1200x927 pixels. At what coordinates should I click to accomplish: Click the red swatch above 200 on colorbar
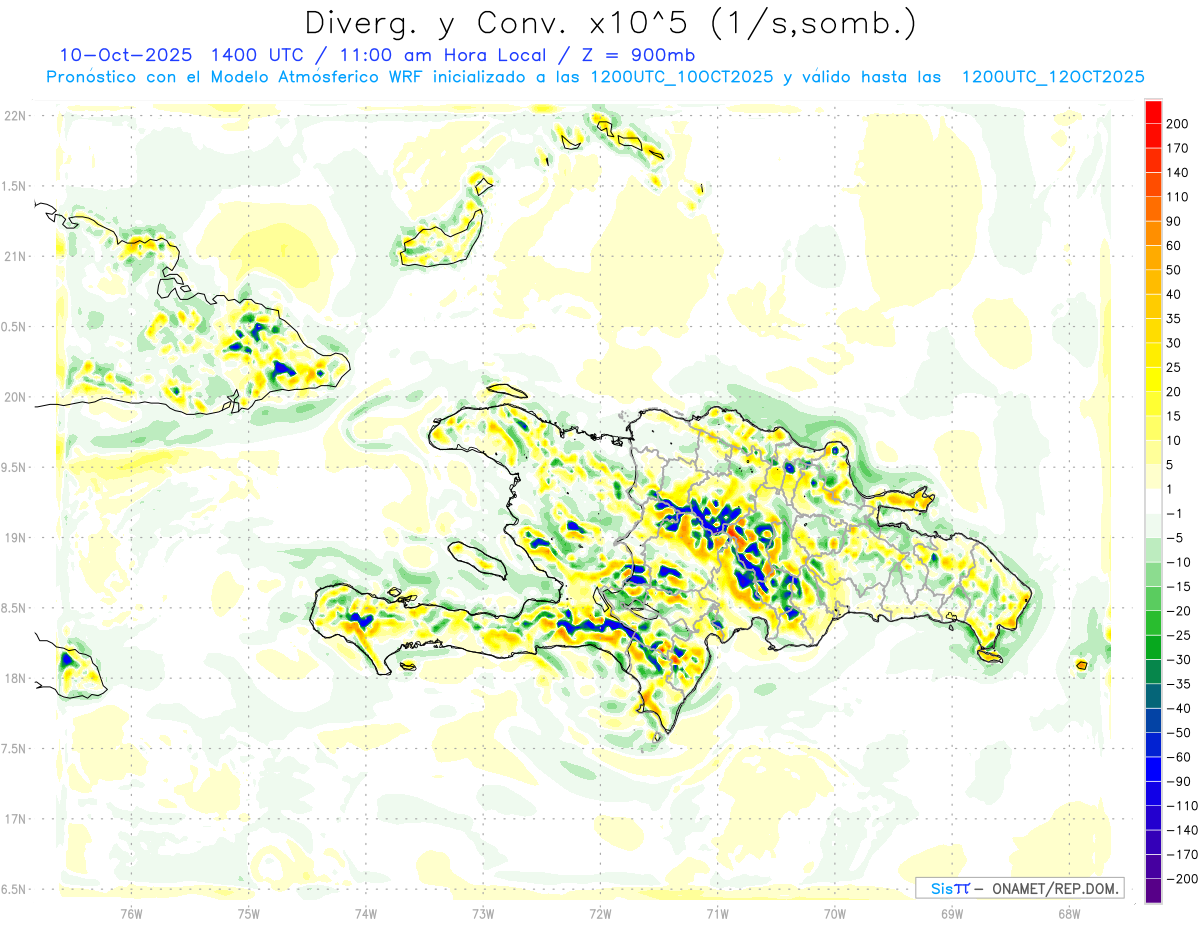point(1153,111)
